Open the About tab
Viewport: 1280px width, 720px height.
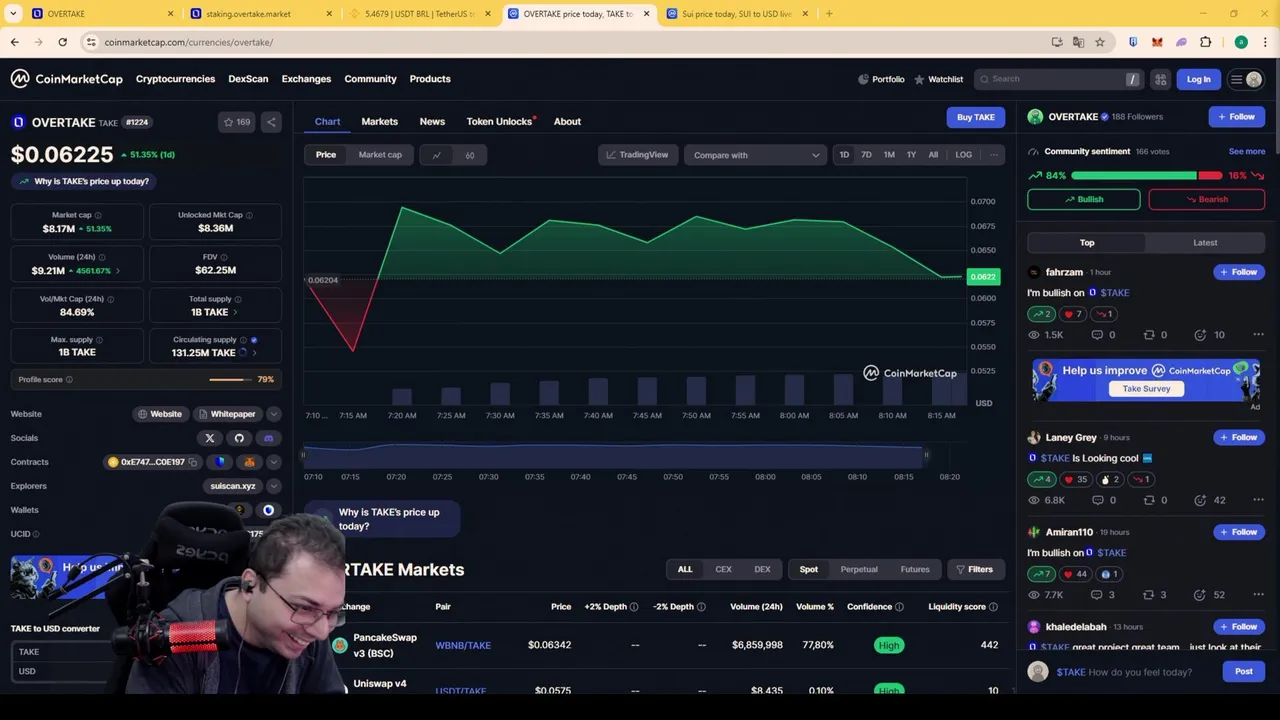click(x=567, y=121)
